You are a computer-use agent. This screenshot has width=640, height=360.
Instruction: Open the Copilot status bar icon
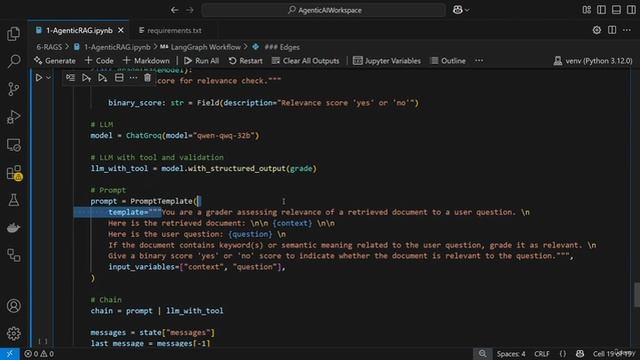point(580,354)
